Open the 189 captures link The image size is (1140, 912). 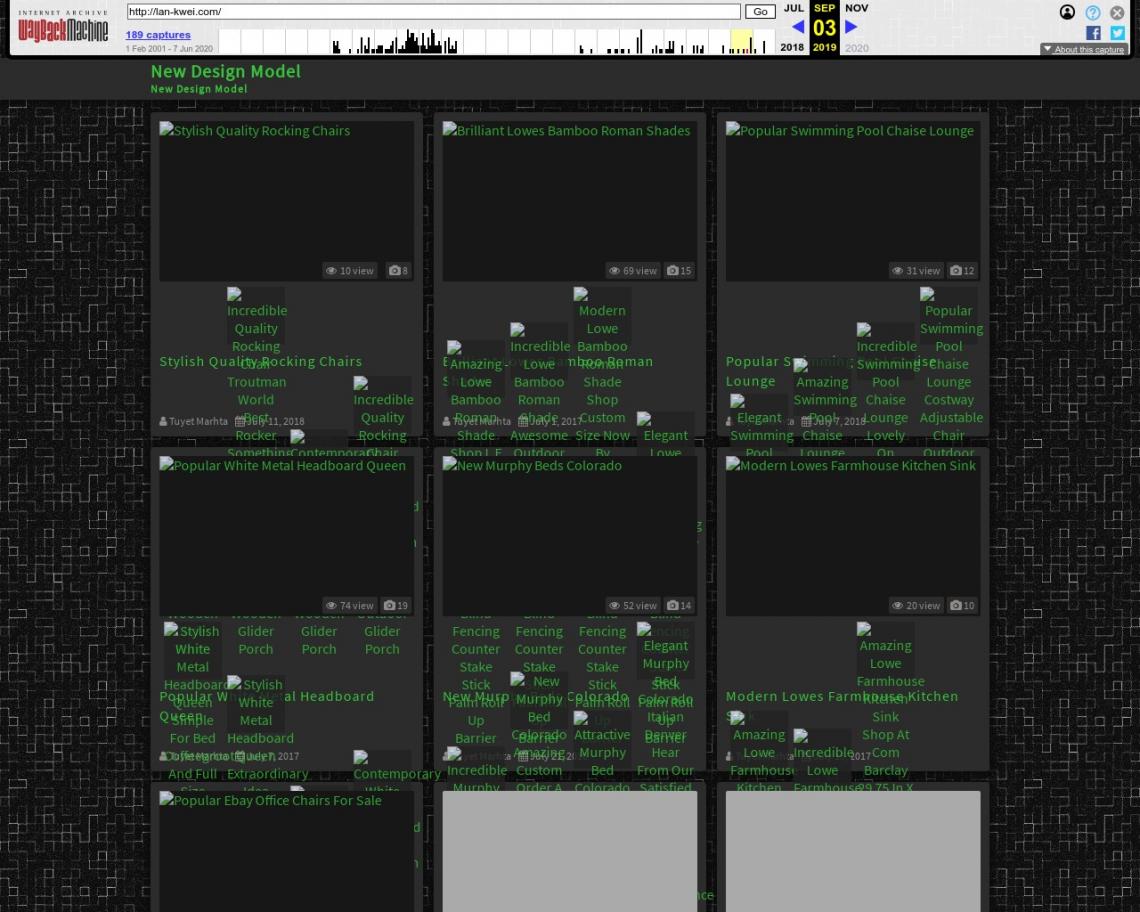tap(158, 34)
